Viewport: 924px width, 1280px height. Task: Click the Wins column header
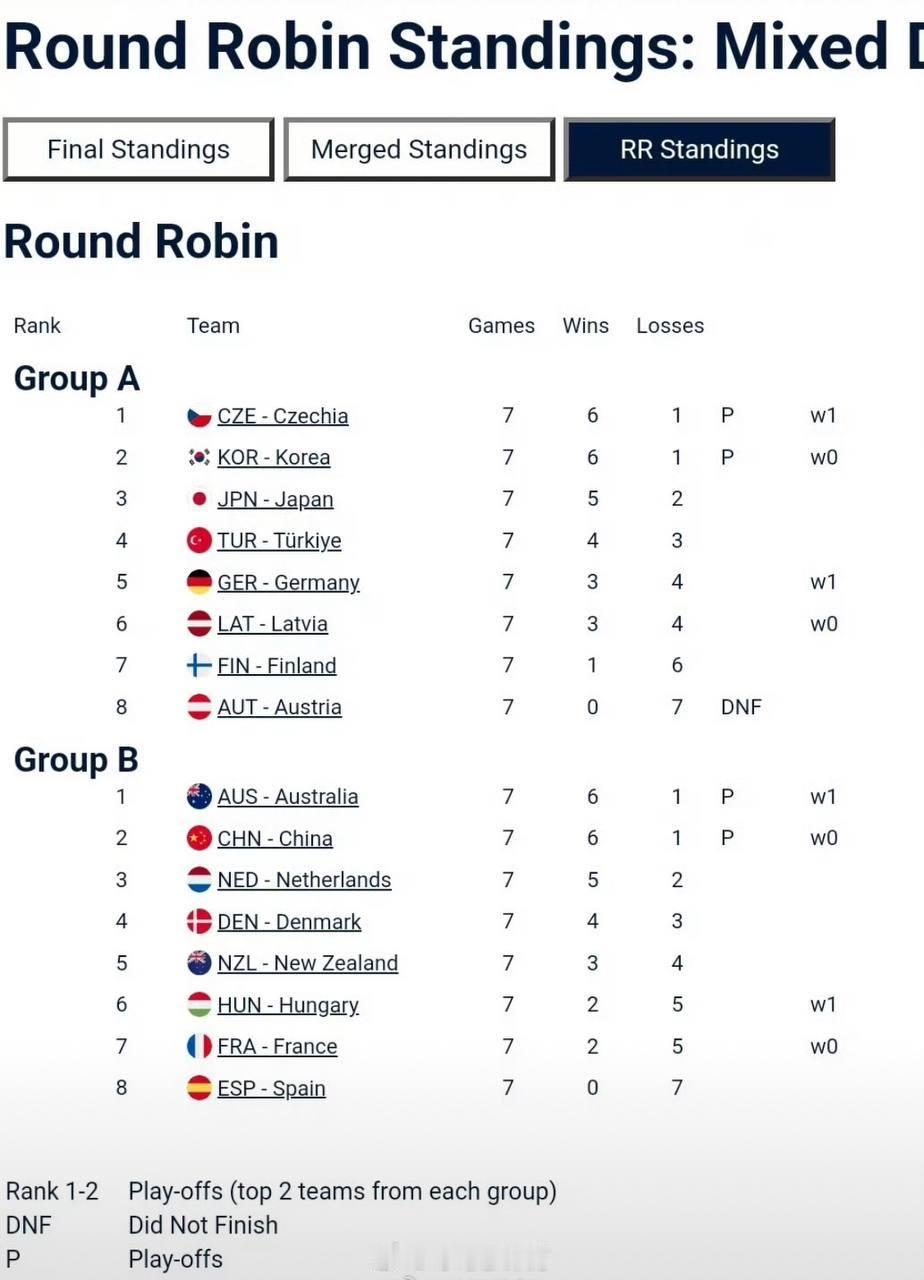(585, 326)
